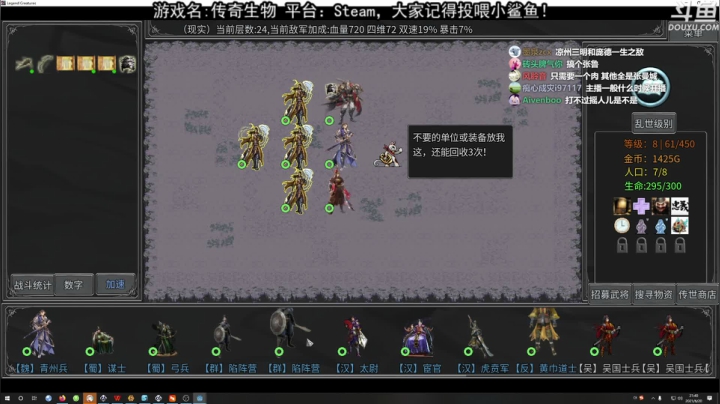
Task: Click the 当前层数:24 enemy bonus status line
Action: [x=328, y=29]
